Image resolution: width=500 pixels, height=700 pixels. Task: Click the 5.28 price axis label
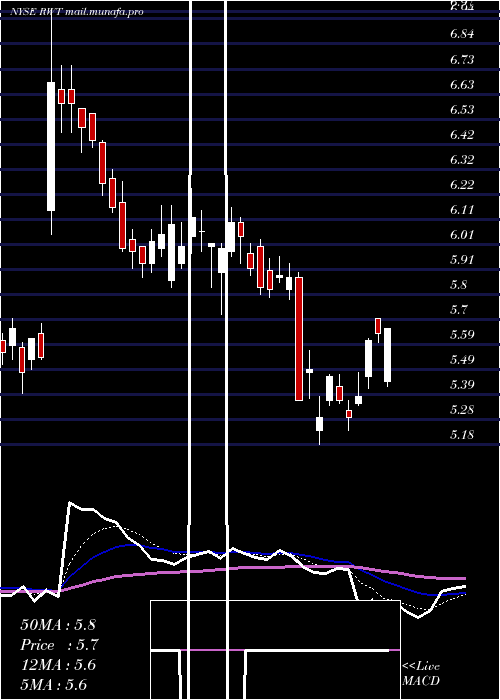coord(462,409)
